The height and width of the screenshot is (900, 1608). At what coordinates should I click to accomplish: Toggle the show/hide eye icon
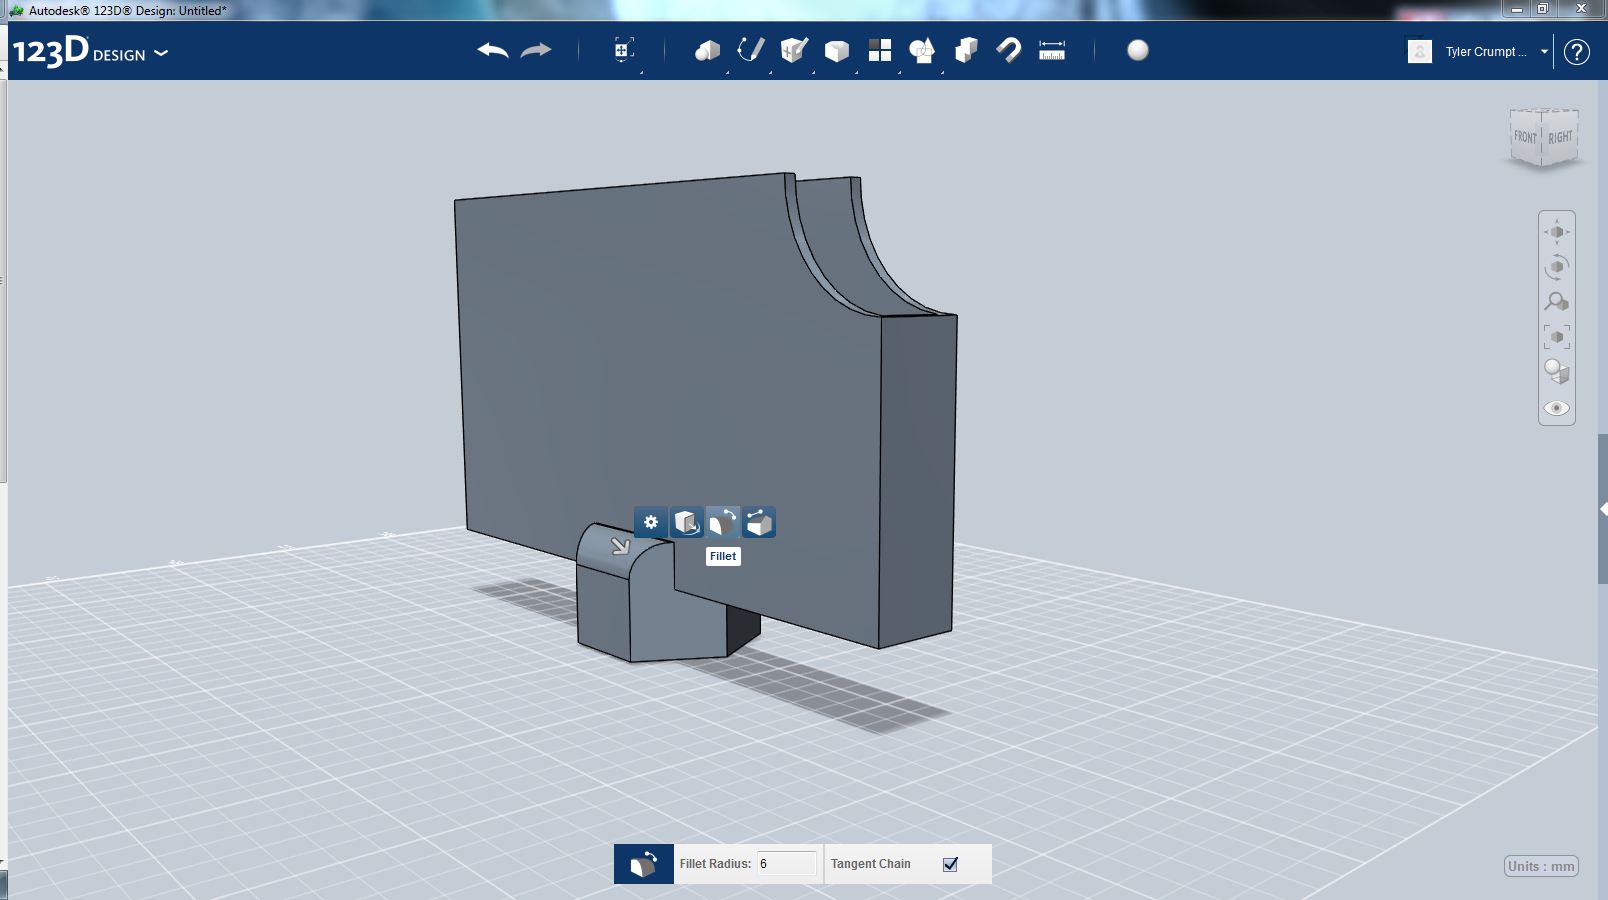coord(1557,408)
